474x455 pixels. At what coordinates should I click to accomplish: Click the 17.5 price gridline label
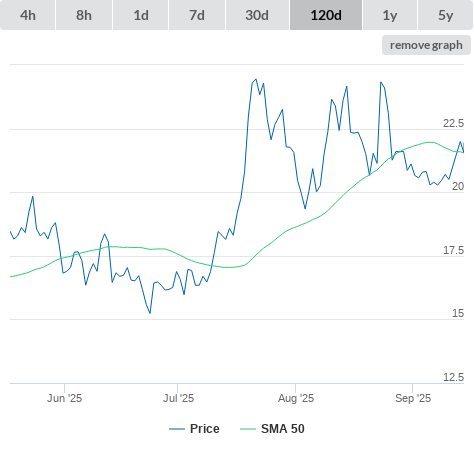click(x=453, y=250)
